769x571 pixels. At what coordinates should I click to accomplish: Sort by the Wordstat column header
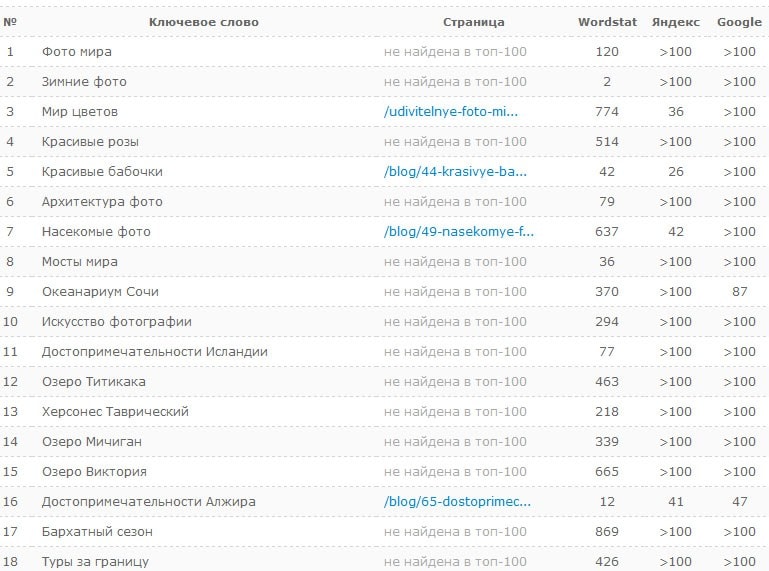[x=606, y=22]
